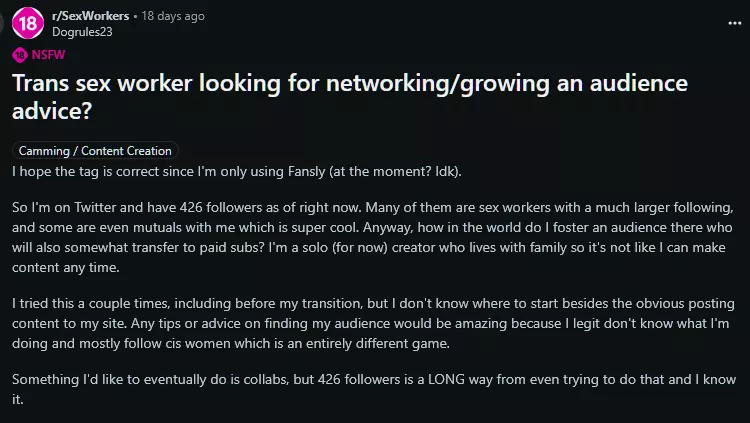Click the pink NSFW badge icon
The height and width of the screenshot is (423, 750).
(x=19, y=55)
